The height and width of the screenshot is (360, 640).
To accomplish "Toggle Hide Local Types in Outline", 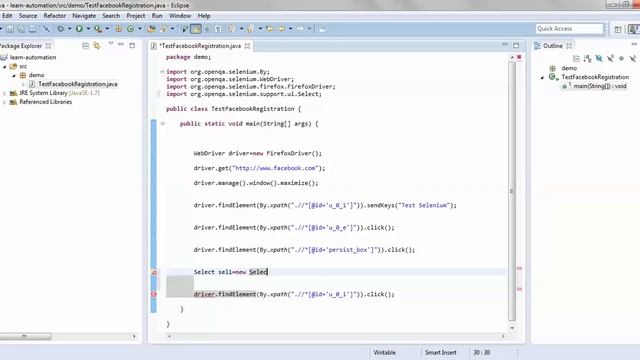I will coord(632,59).
